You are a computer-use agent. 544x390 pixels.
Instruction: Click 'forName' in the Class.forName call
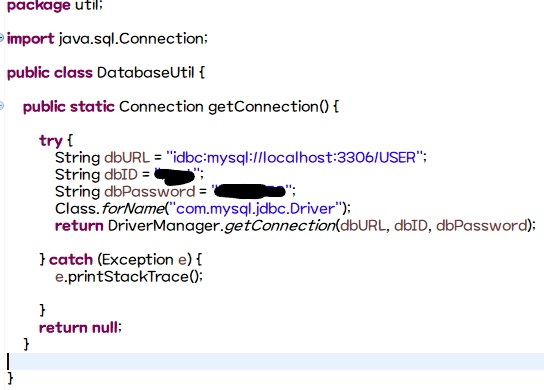[133, 209]
